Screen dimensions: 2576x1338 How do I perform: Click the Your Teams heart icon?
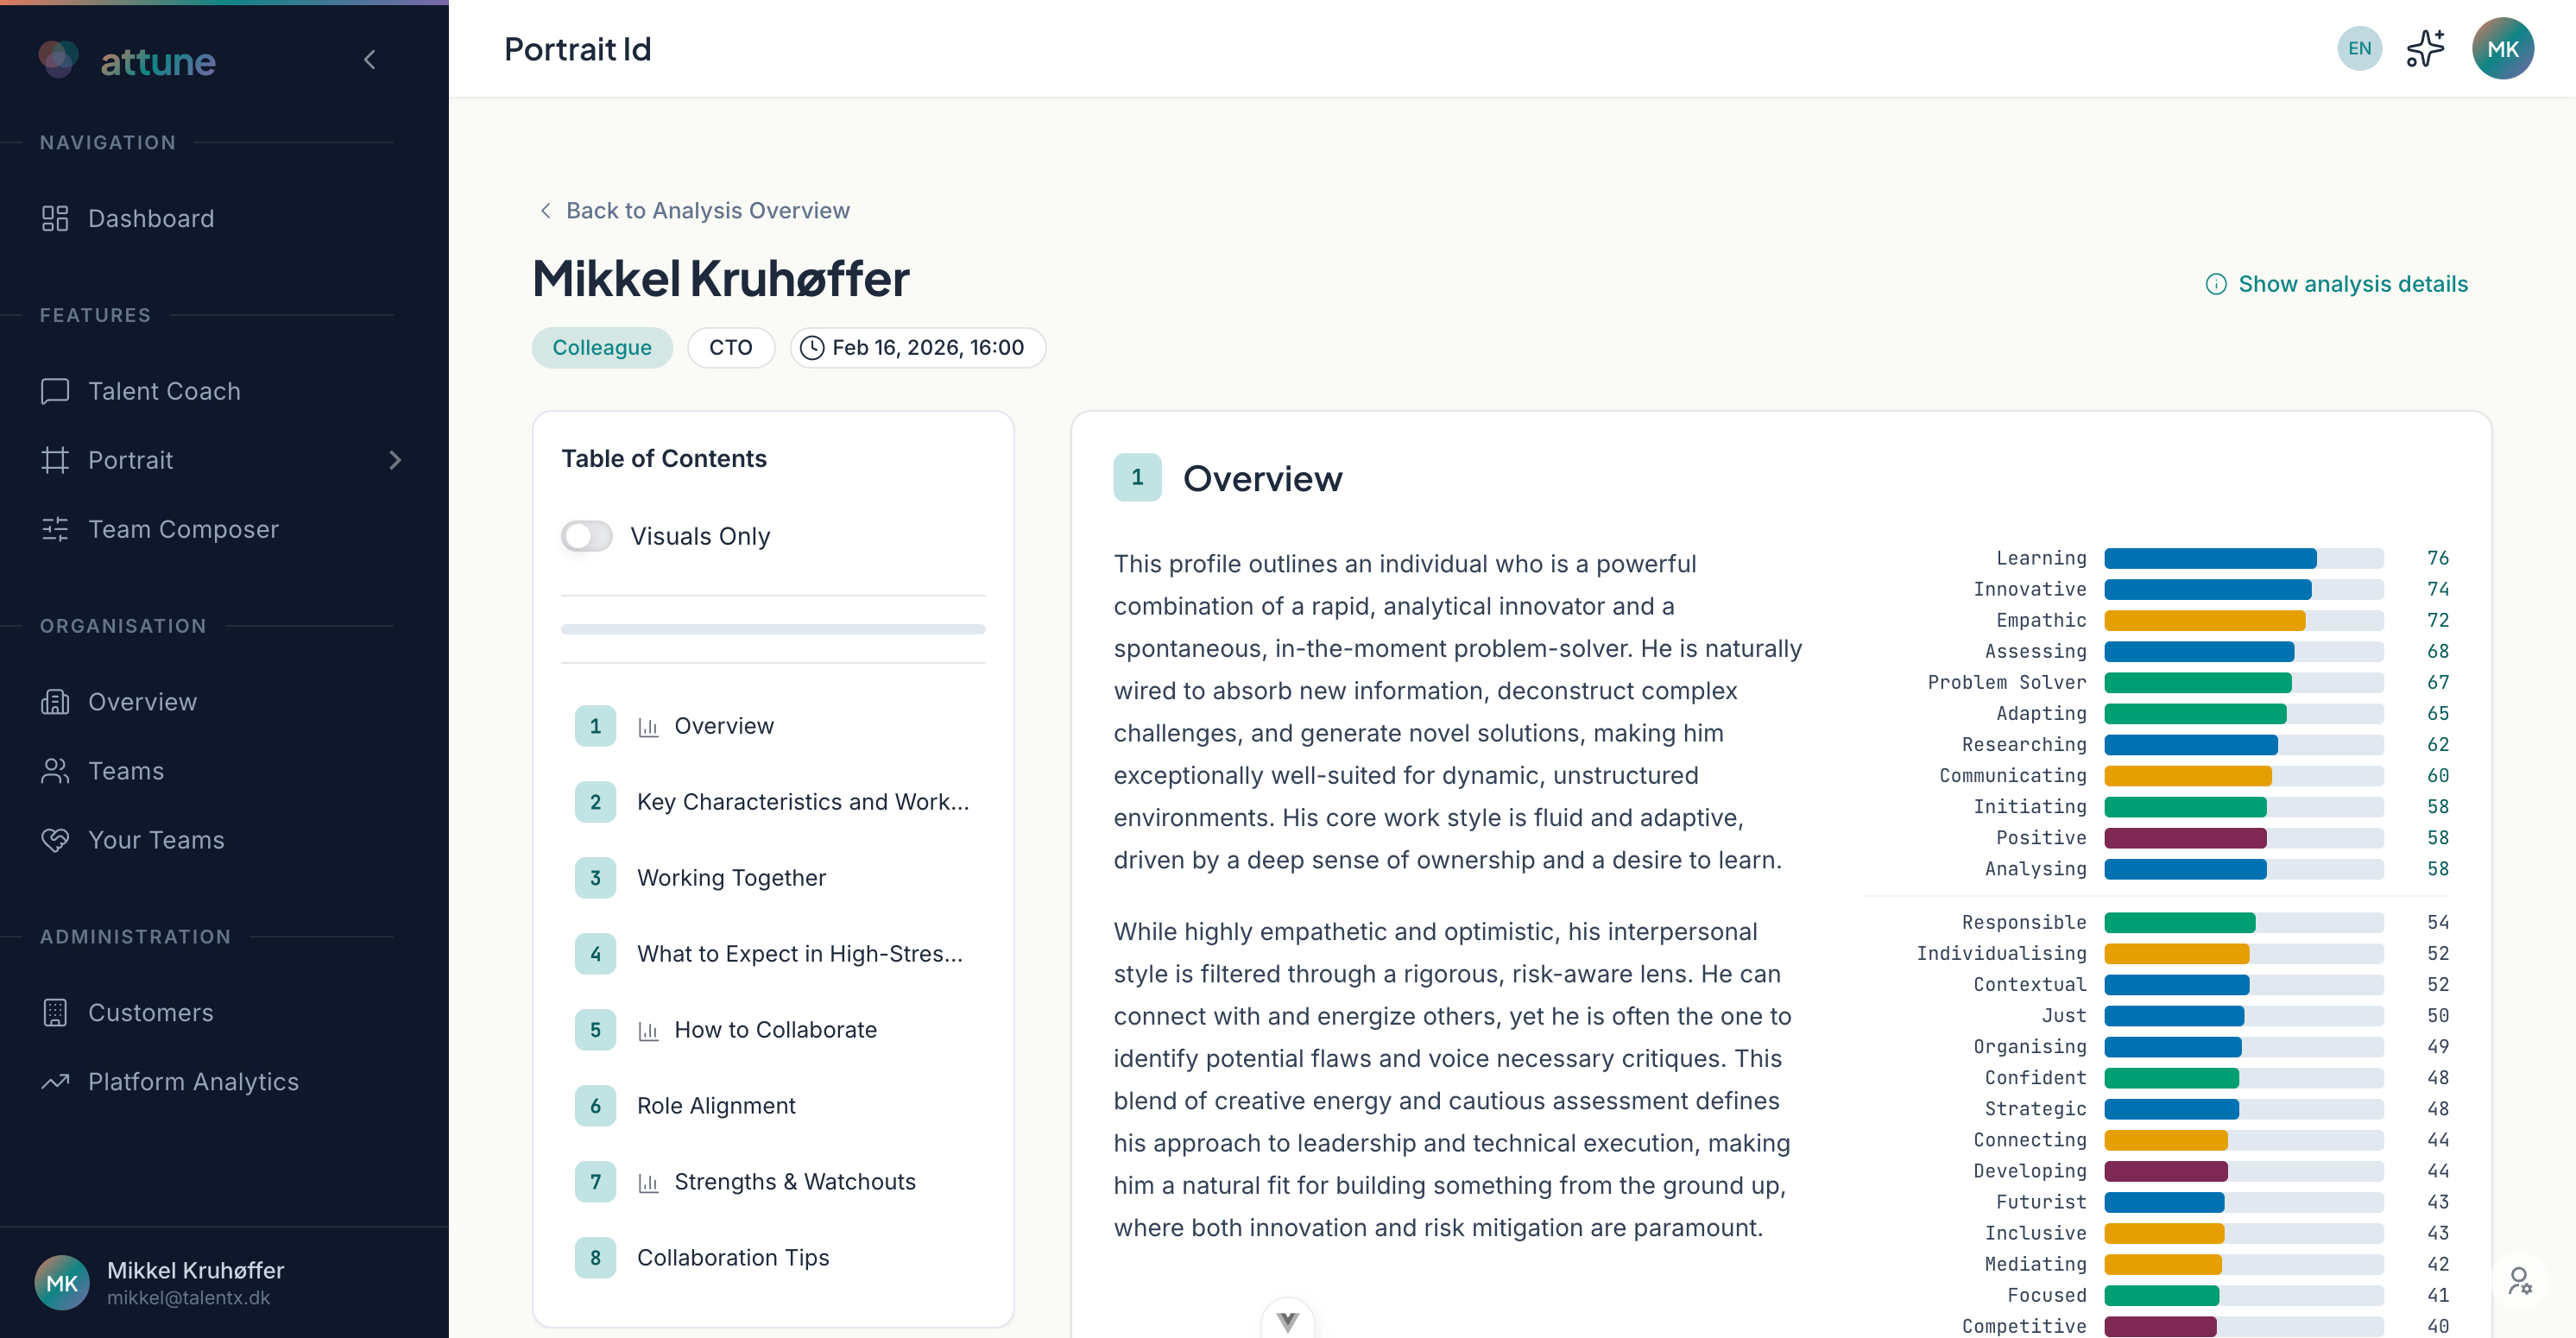[55, 840]
